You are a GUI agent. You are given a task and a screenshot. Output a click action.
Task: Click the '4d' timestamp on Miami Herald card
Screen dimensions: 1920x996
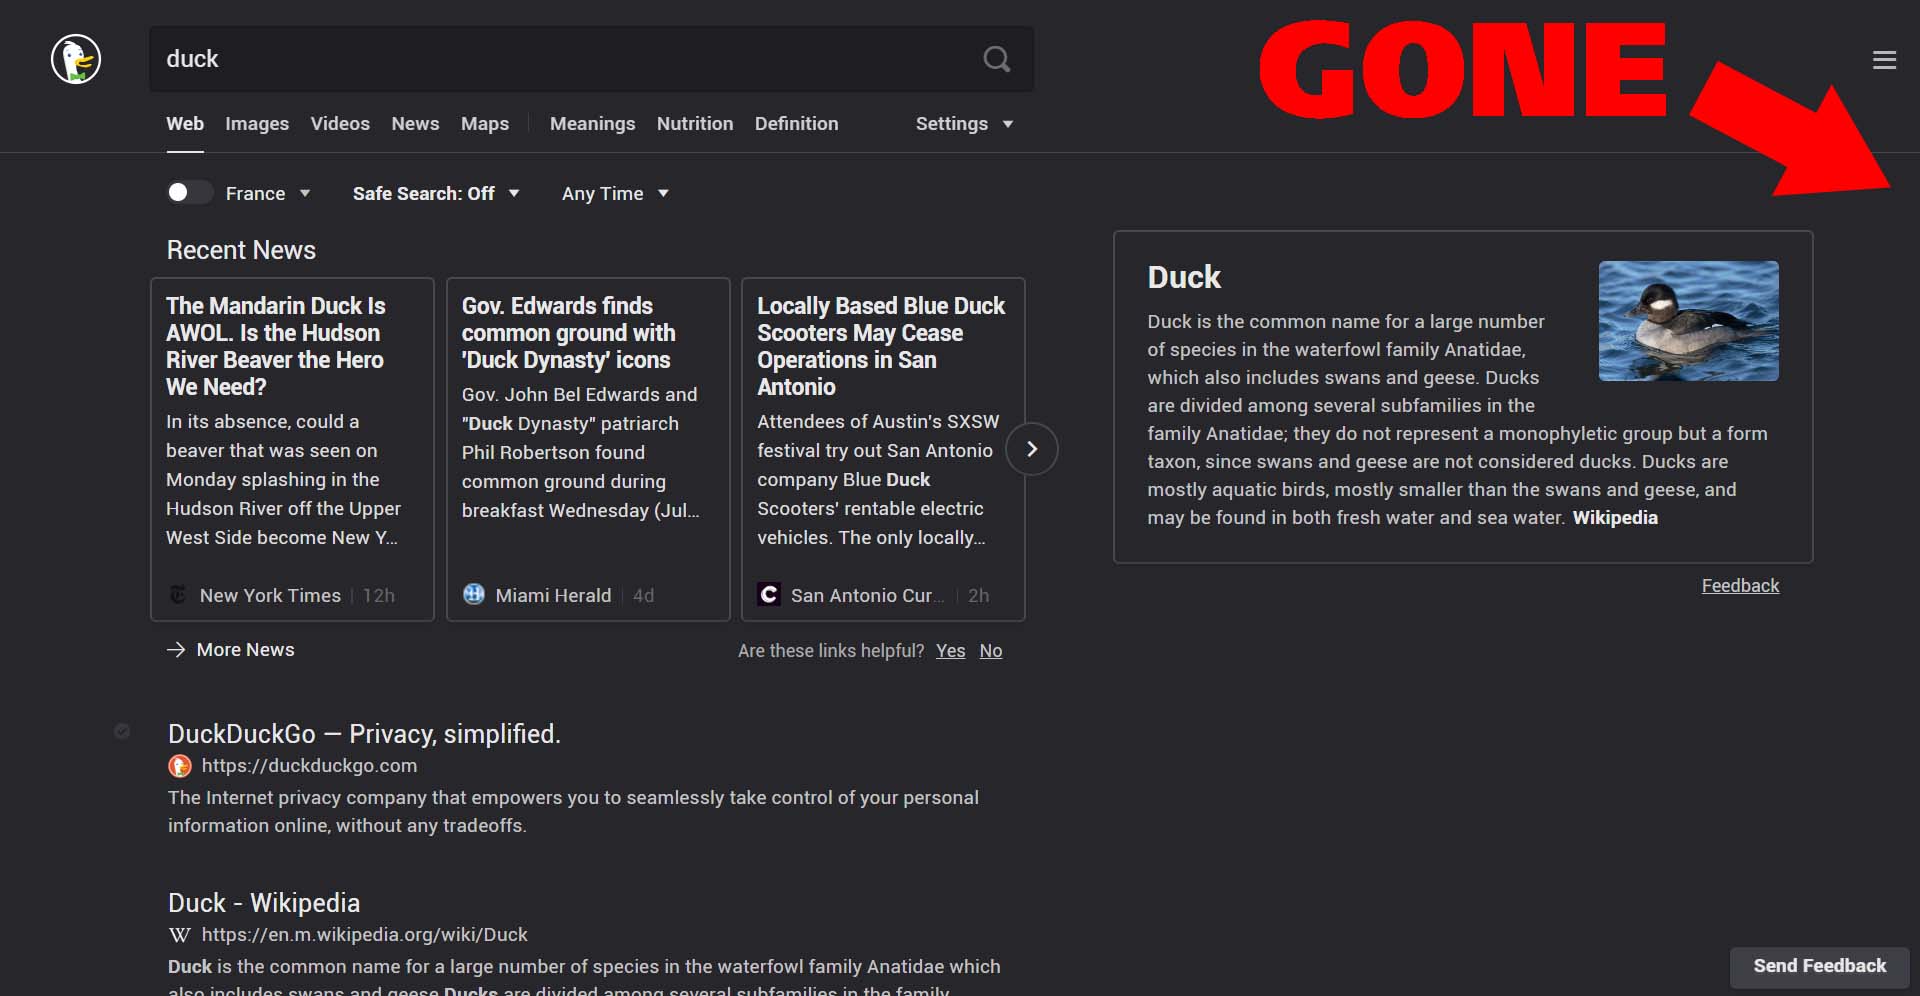[x=644, y=596]
